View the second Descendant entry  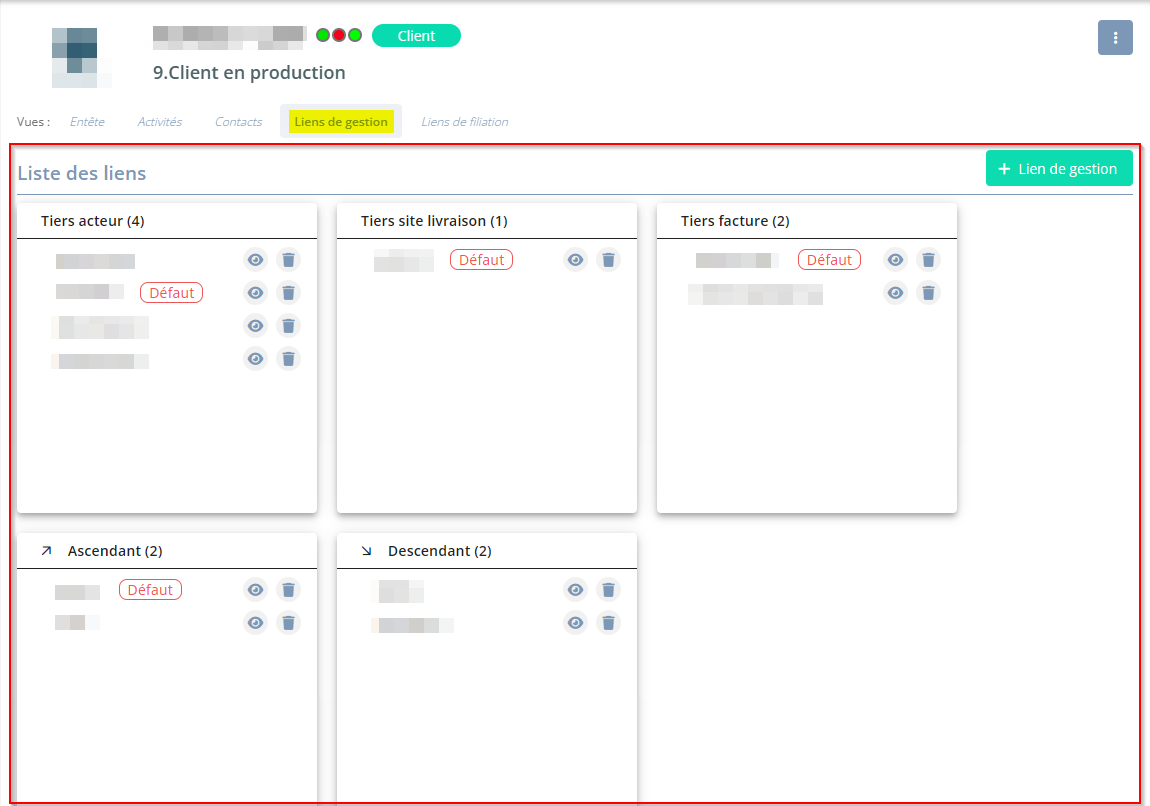[x=575, y=623]
